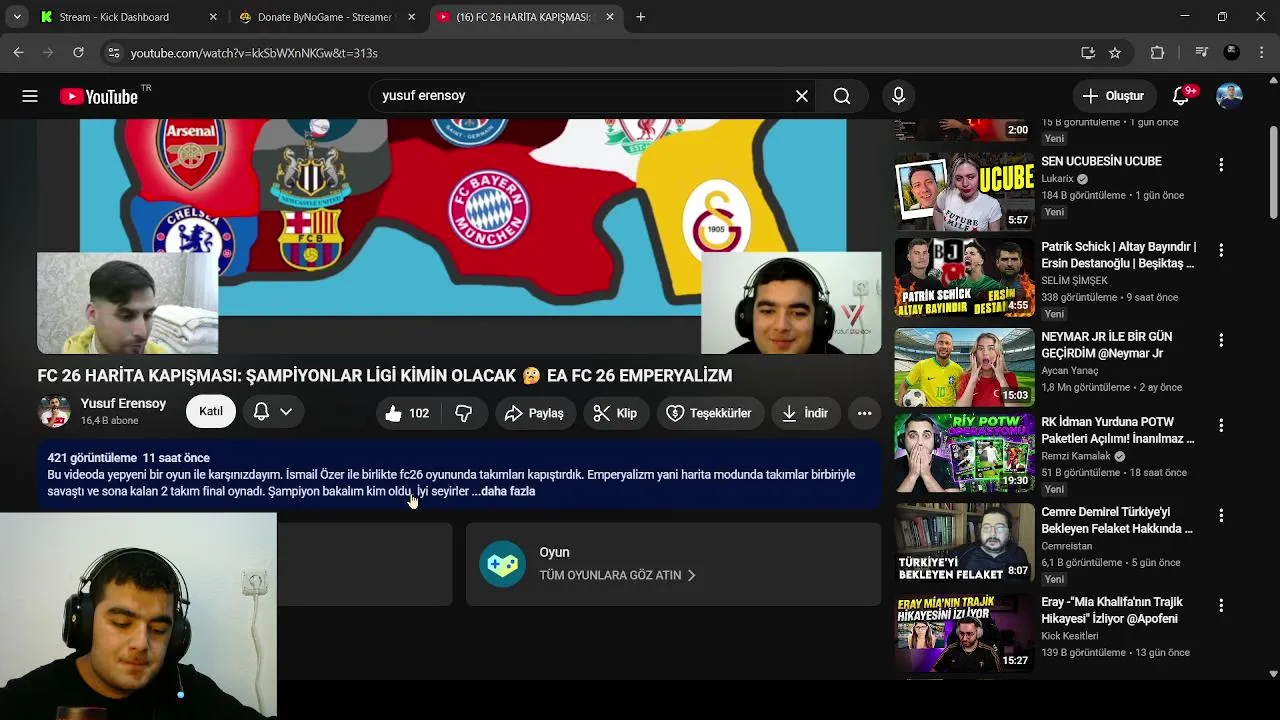
Task: Open the Yusuf Erensoy channel name link
Action: pyautogui.click(x=123, y=403)
